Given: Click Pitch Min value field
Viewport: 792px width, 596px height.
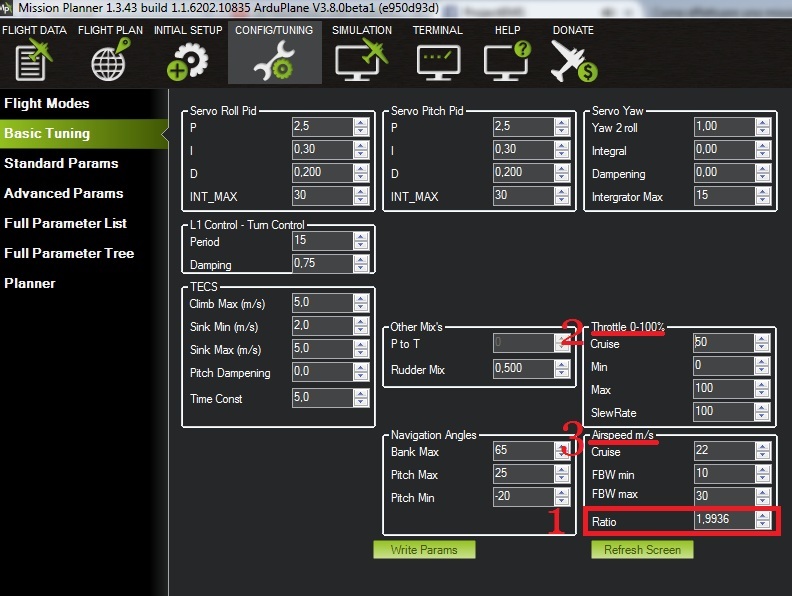Looking at the screenshot, I should click(523, 496).
